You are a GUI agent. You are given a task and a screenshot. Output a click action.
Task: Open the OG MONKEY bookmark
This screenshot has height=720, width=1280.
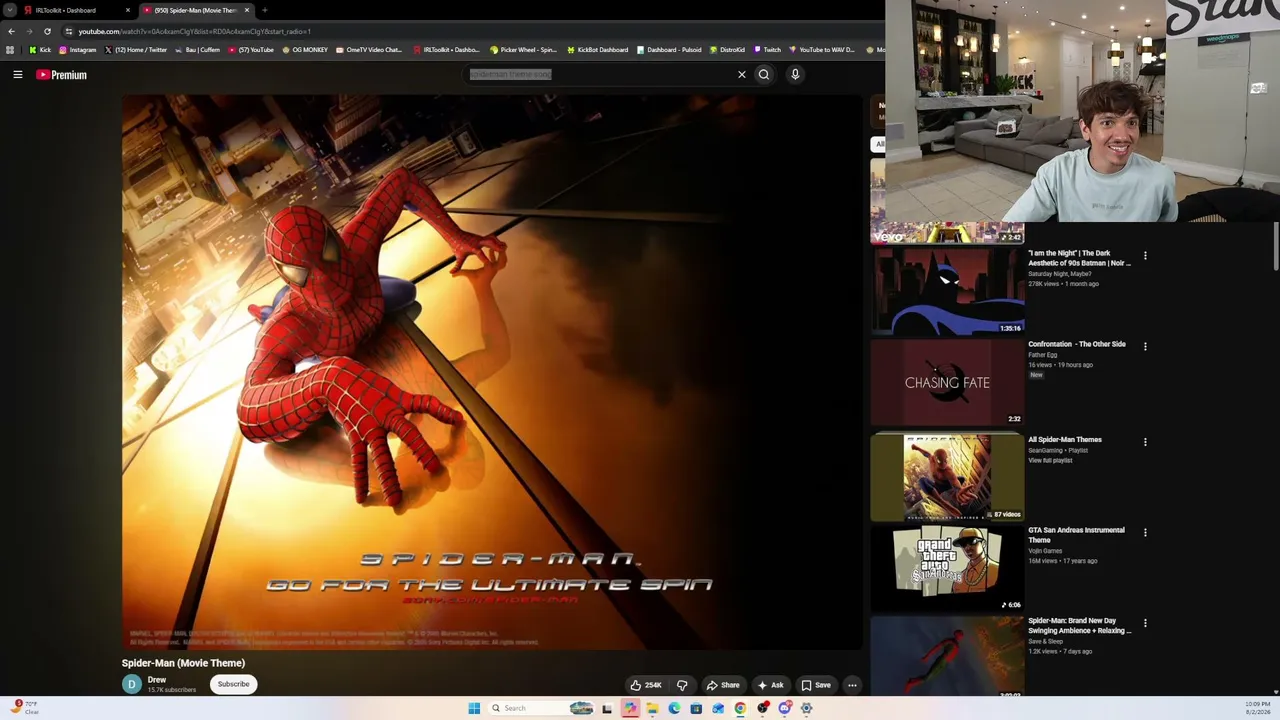[x=305, y=50]
